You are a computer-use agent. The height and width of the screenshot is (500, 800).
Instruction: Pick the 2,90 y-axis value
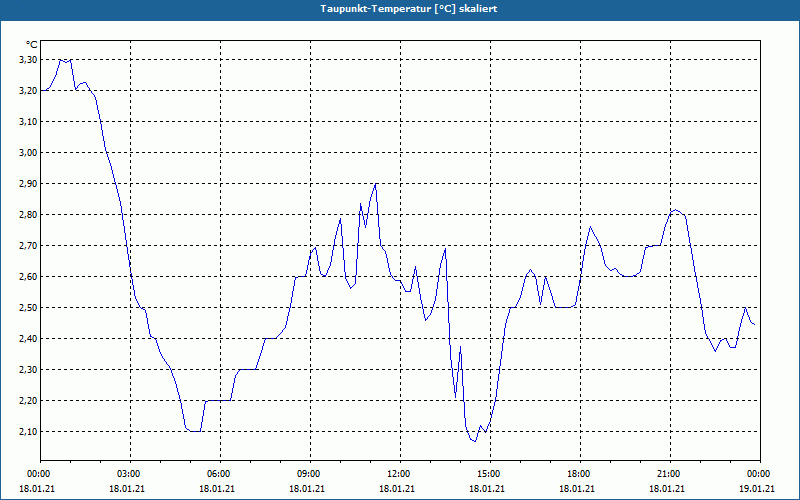[28, 184]
